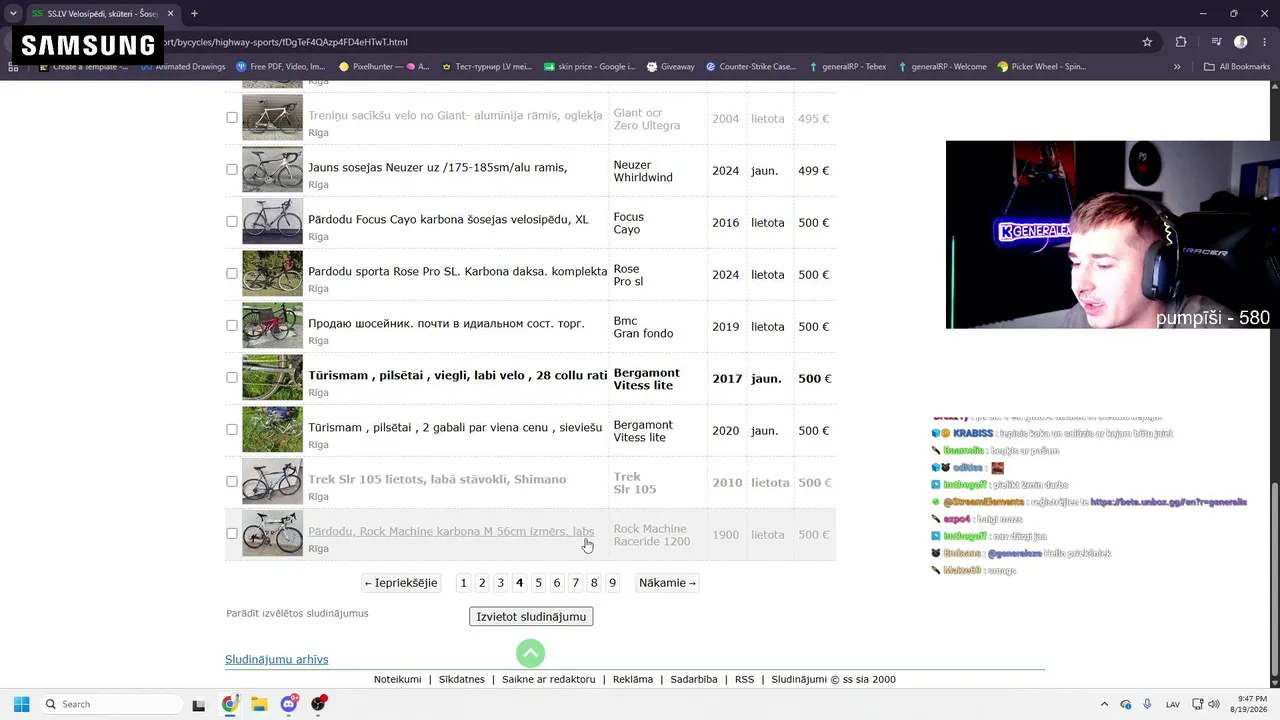Open the Pixelhunter bookmark
The height and width of the screenshot is (720, 1280).
[384, 67]
